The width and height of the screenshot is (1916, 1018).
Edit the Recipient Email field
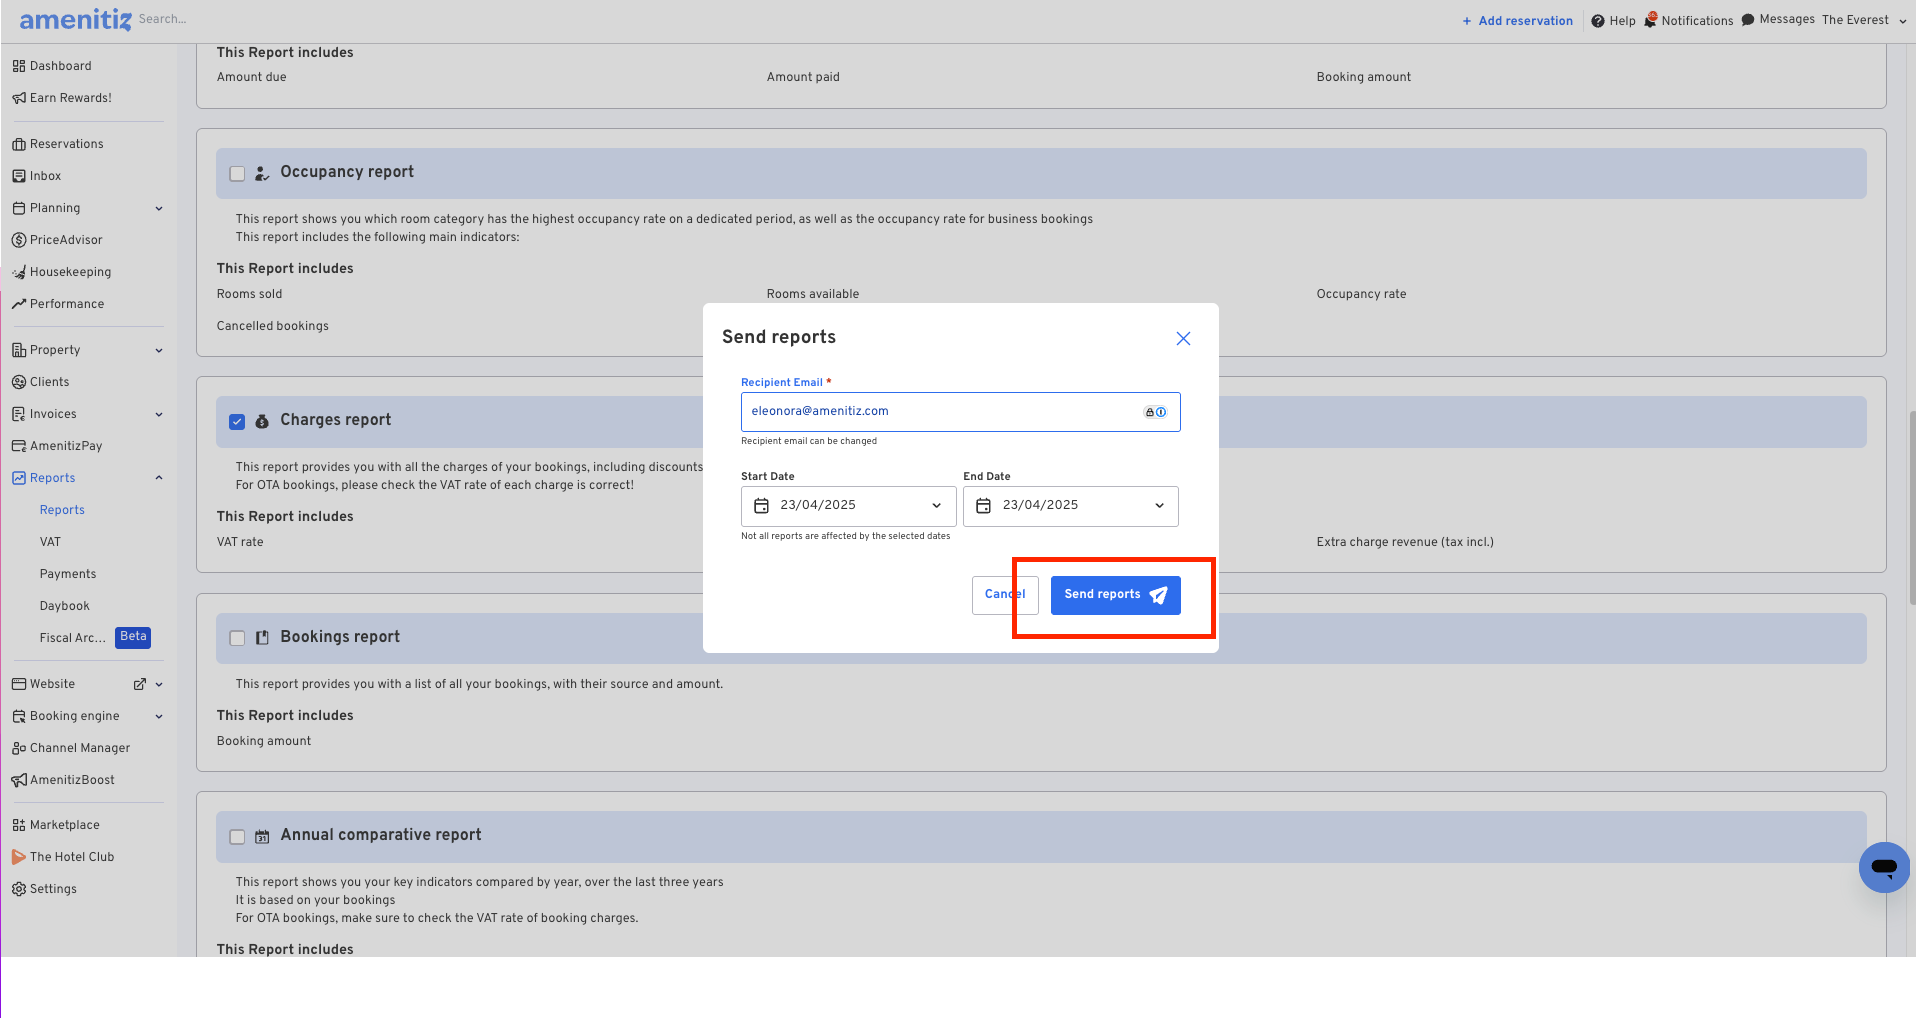960,412
